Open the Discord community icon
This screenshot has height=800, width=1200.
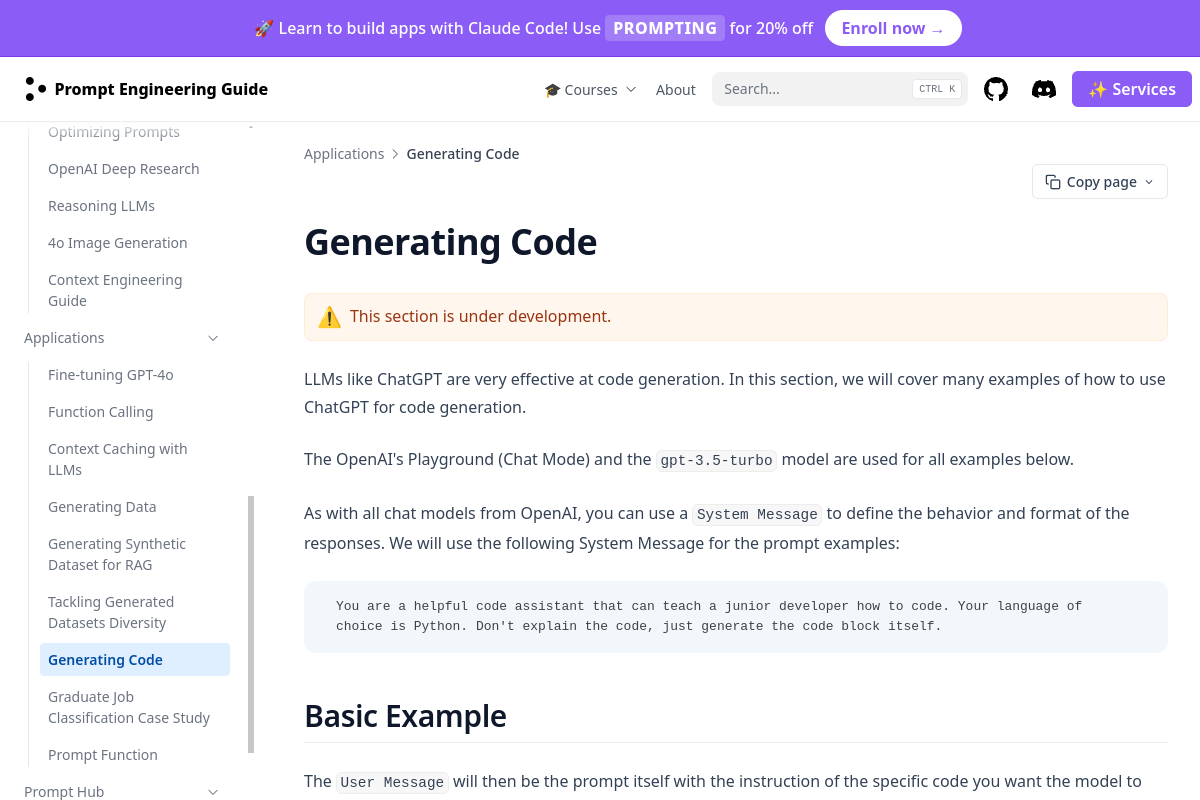[x=1044, y=89]
